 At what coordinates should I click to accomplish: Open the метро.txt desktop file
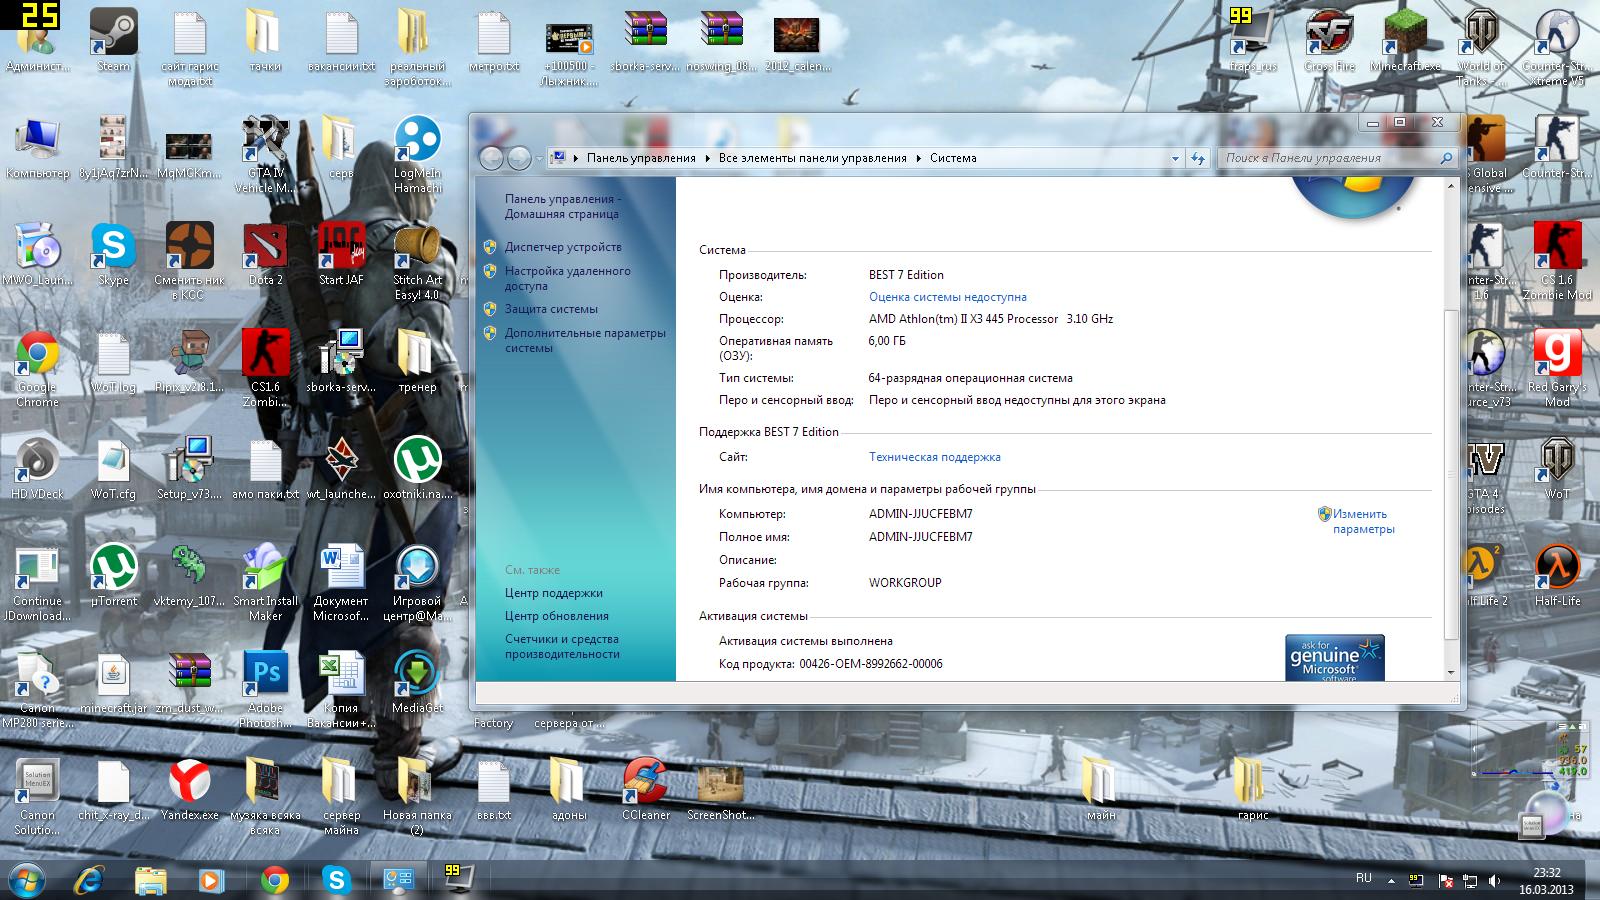[x=493, y=40]
